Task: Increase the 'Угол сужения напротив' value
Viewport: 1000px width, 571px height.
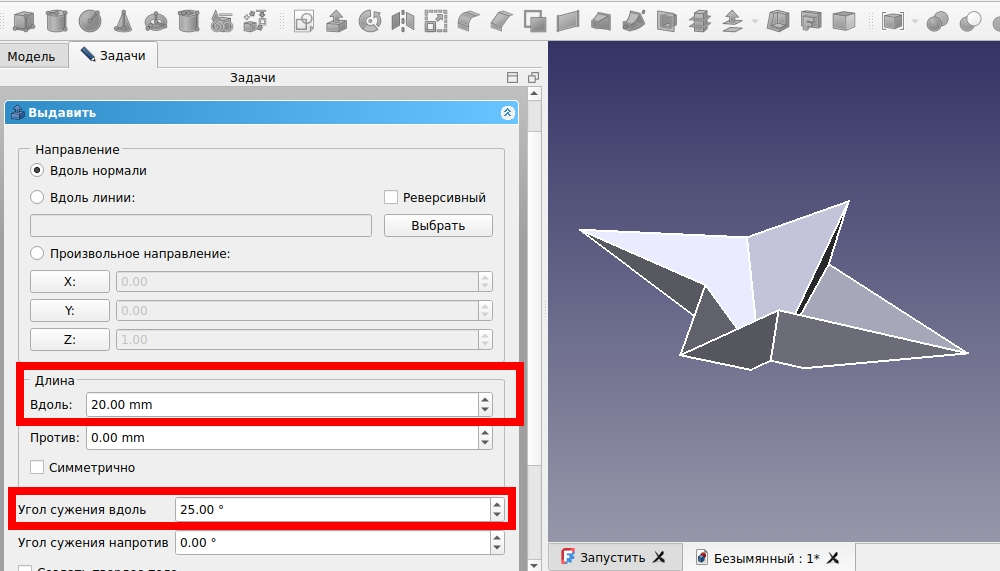Action: pyautogui.click(x=497, y=537)
